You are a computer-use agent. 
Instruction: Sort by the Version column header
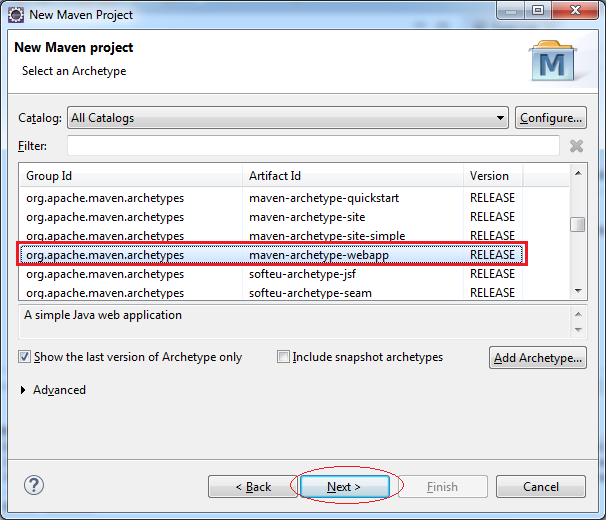(x=493, y=176)
